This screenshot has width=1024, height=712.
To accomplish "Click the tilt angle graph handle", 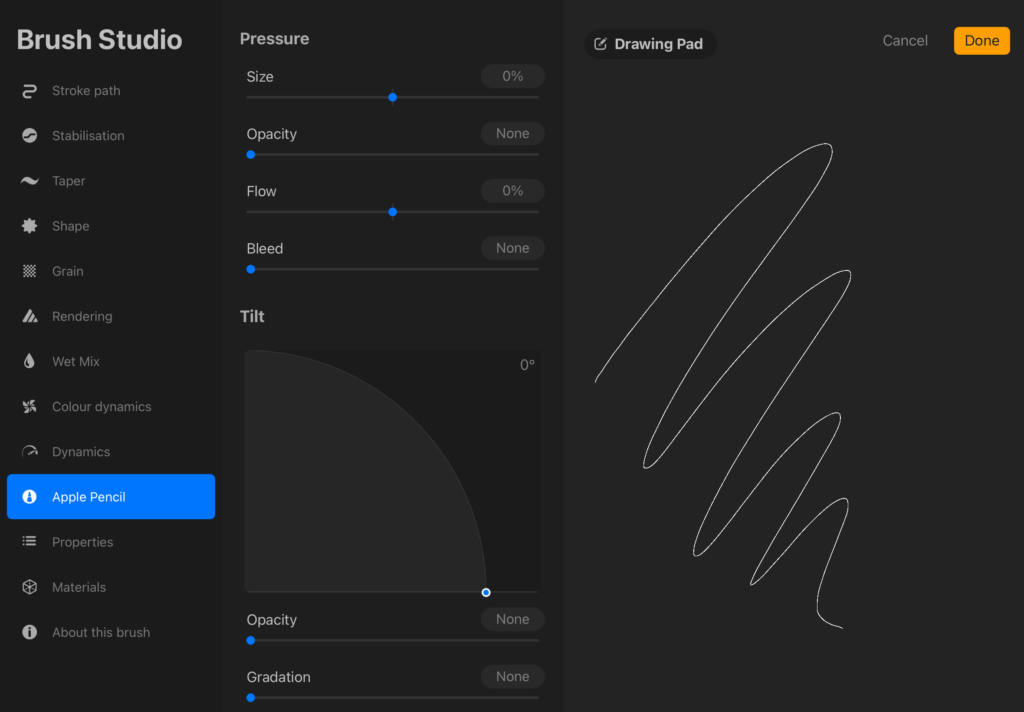I will point(486,592).
